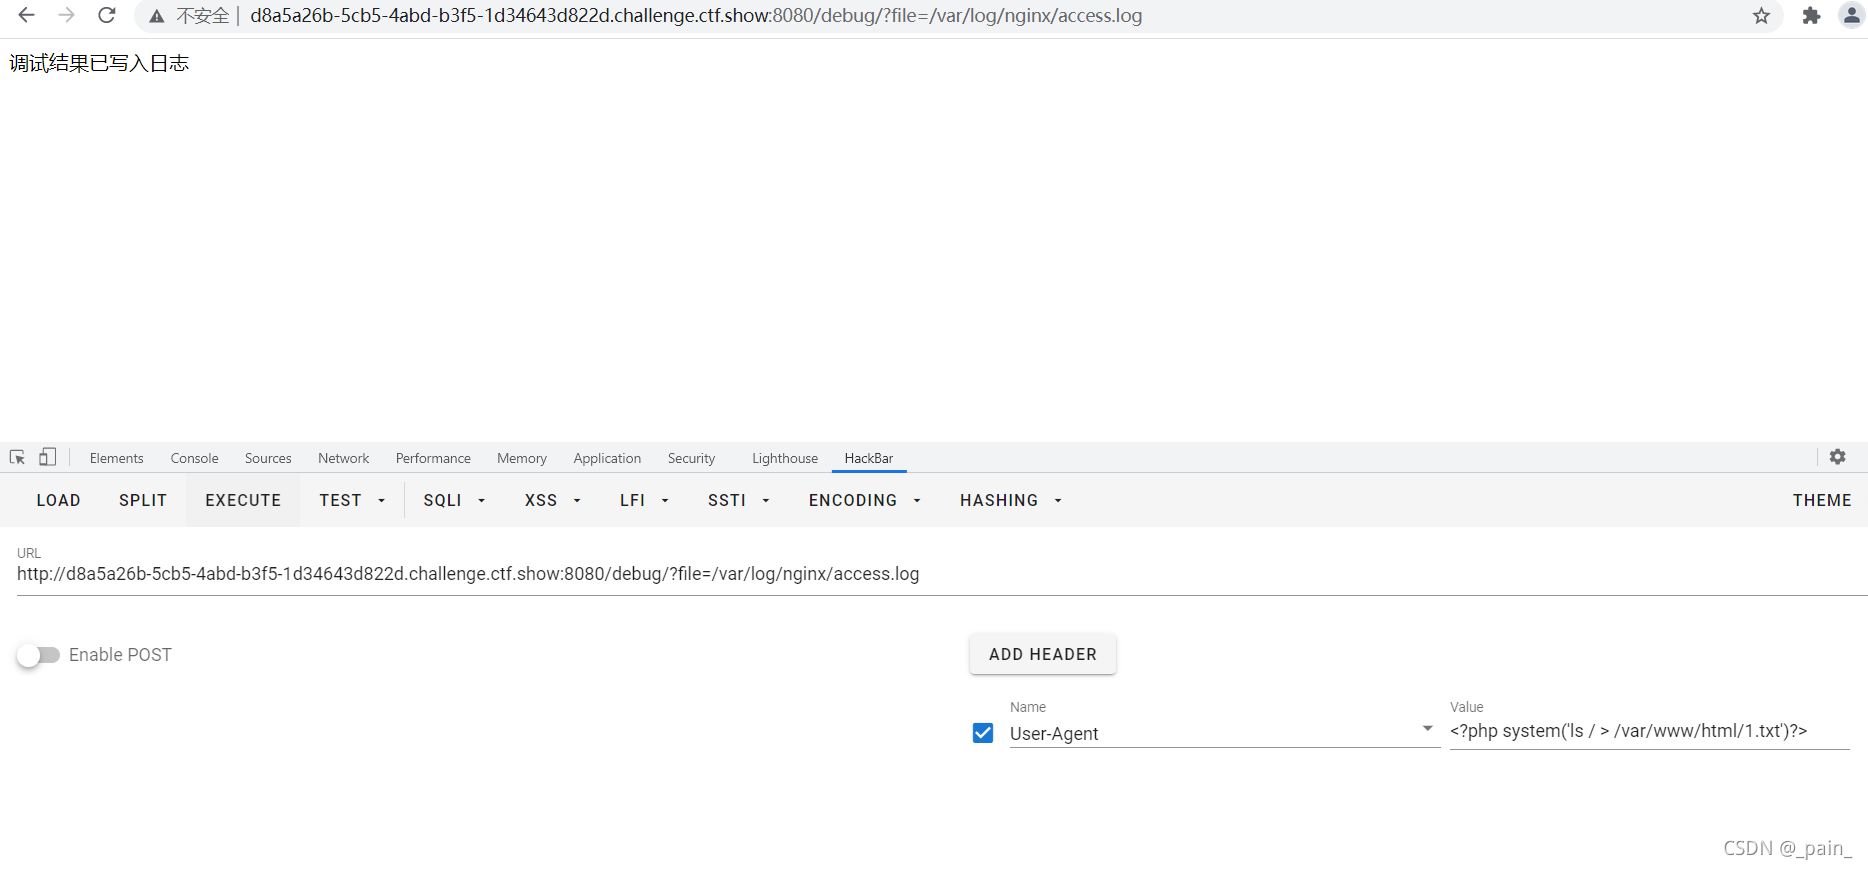The image size is (1868, 869).
Task: Open DevTools settings gear
Action: [1838, 457]
